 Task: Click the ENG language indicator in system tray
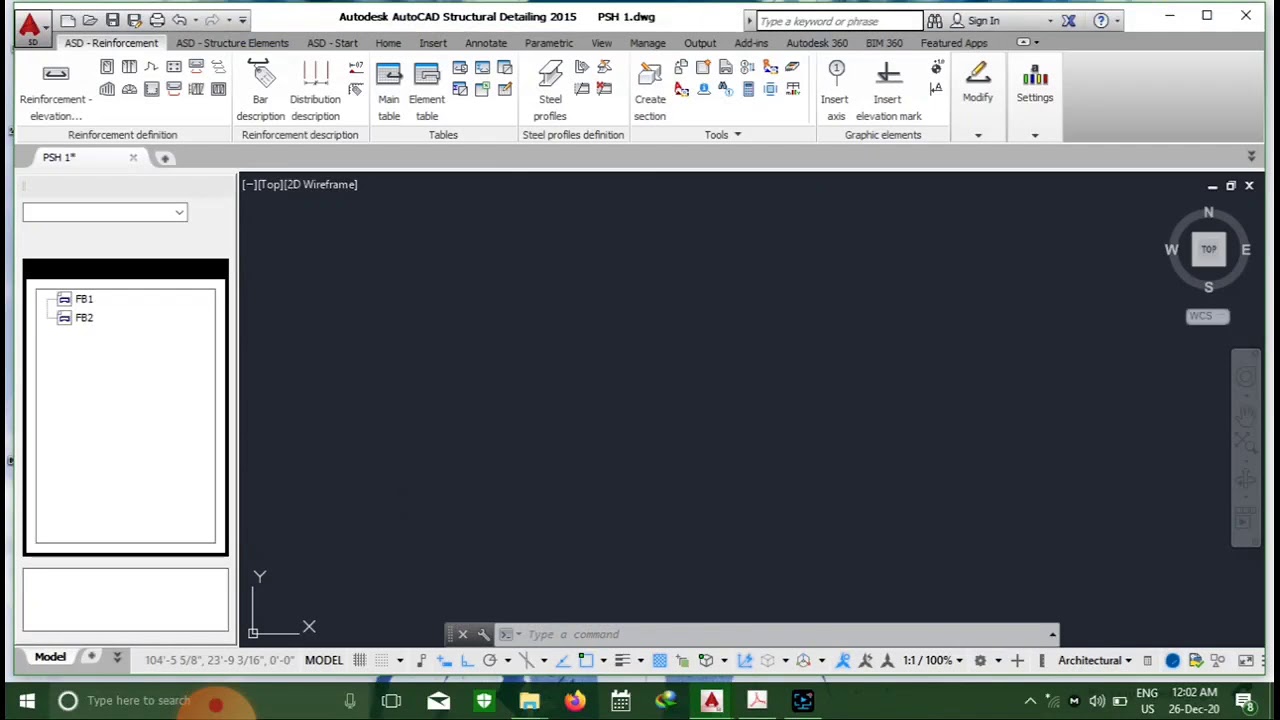click(x=1147, y=700)
